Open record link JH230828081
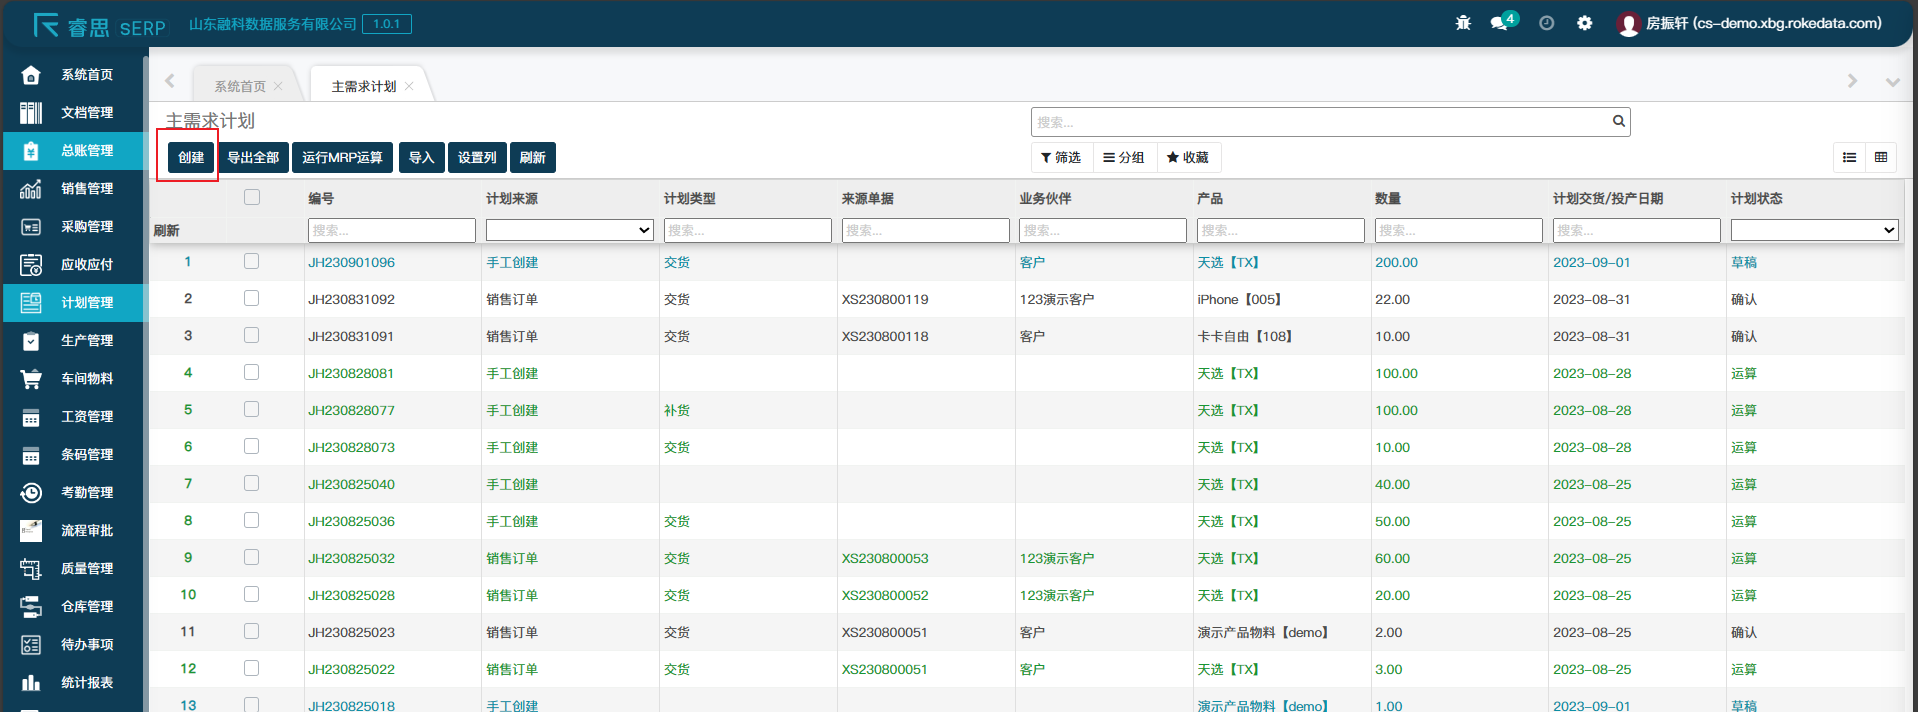Viewport: 1918px width, 712px height. (351, 374)
